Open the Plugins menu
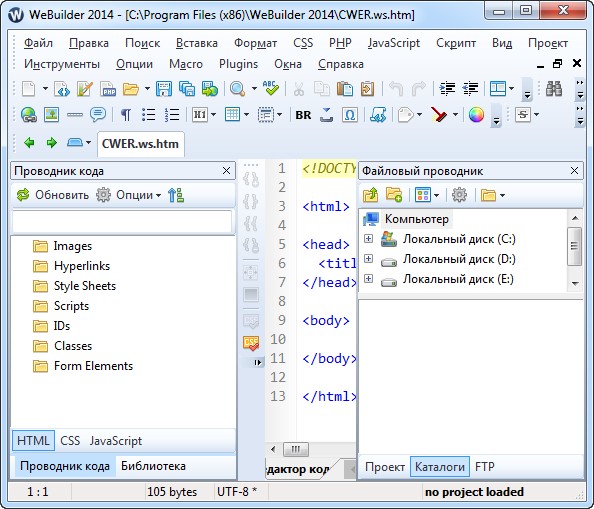The height and width of the screenshot is (509, 594). click(x=238, y=64)
